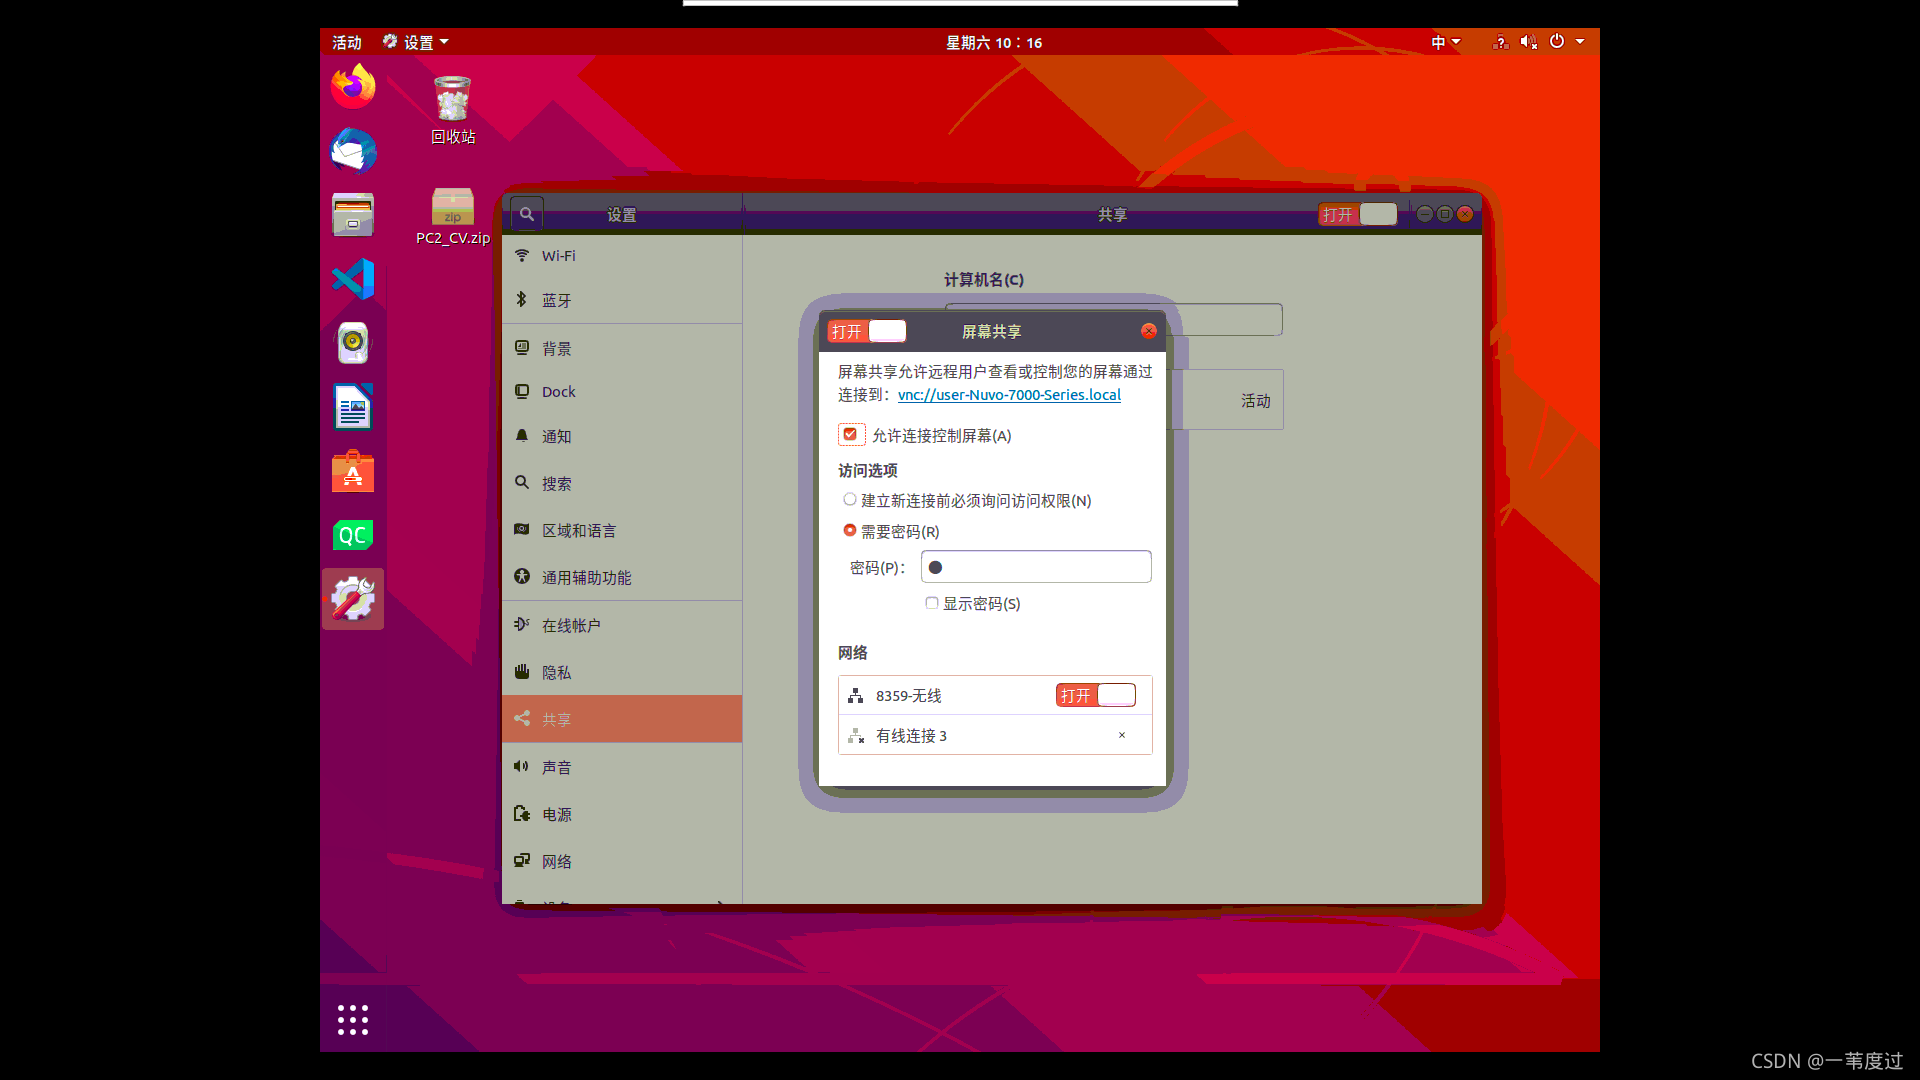Go to Bluetooth settings
1920x1080 pixels.
pos(622,300)
